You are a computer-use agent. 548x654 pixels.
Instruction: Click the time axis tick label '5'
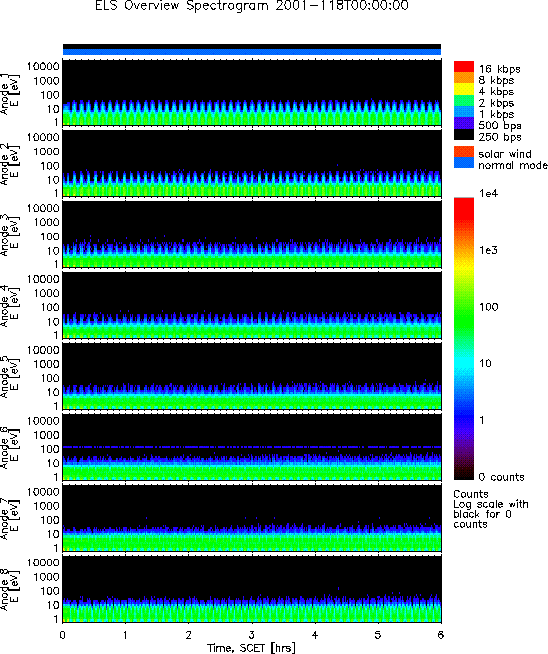coord(378,635)
